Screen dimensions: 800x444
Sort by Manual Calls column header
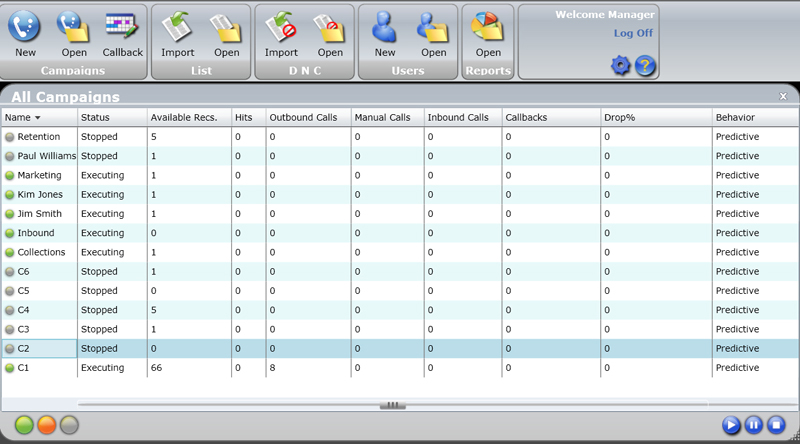387,117
